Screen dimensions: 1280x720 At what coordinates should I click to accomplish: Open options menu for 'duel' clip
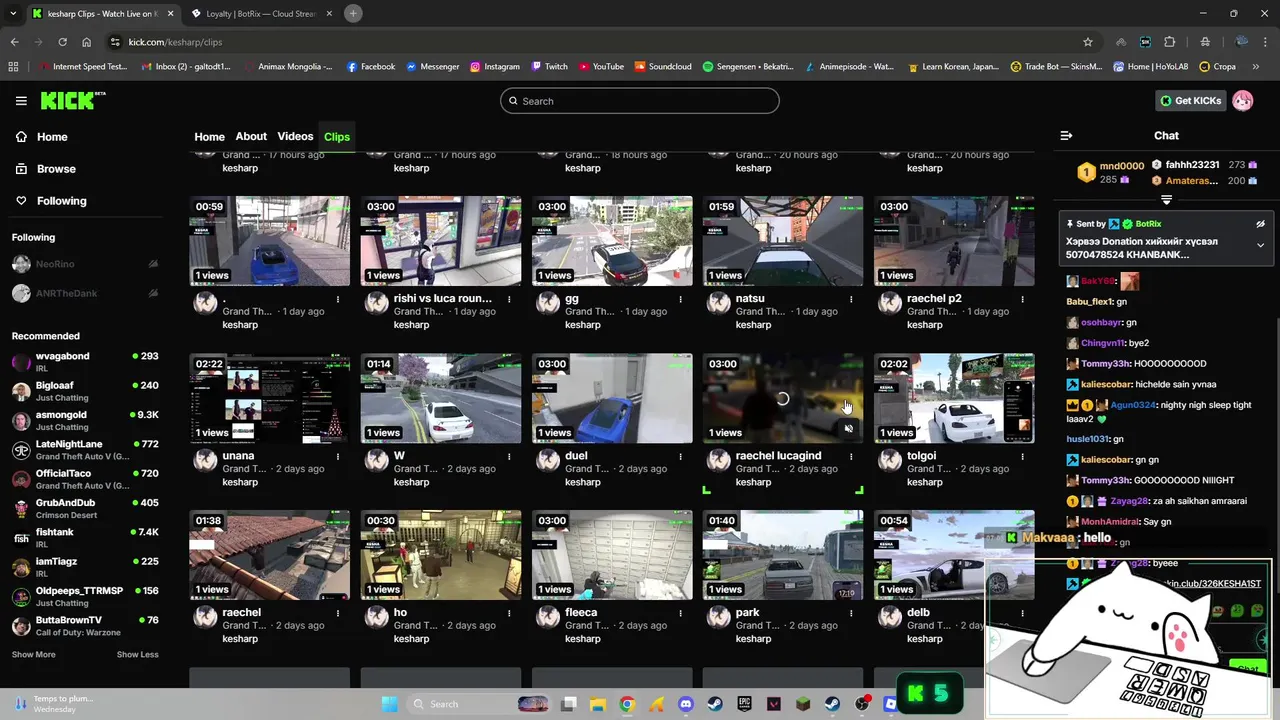coord(680,456)
